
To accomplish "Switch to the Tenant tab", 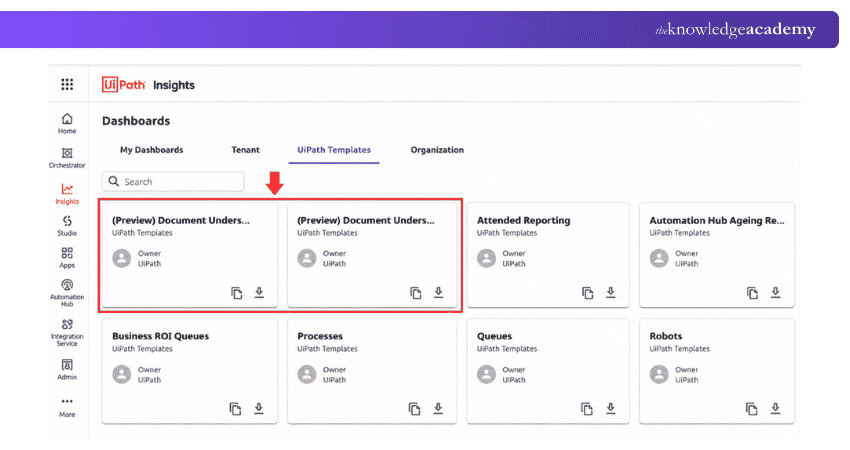I will [x=246, y=150].
